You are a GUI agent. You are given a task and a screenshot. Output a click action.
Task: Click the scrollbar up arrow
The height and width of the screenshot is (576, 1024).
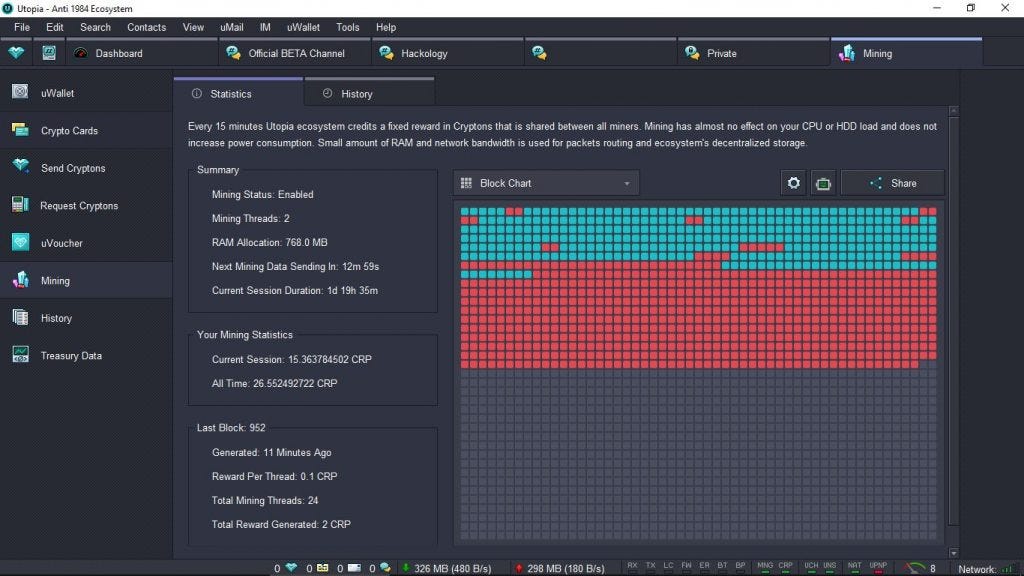coord(953,111)
